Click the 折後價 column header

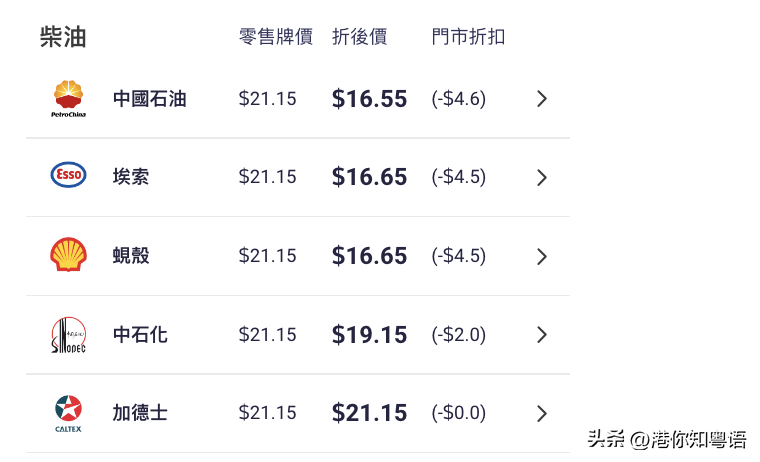(x=360, y=37)
